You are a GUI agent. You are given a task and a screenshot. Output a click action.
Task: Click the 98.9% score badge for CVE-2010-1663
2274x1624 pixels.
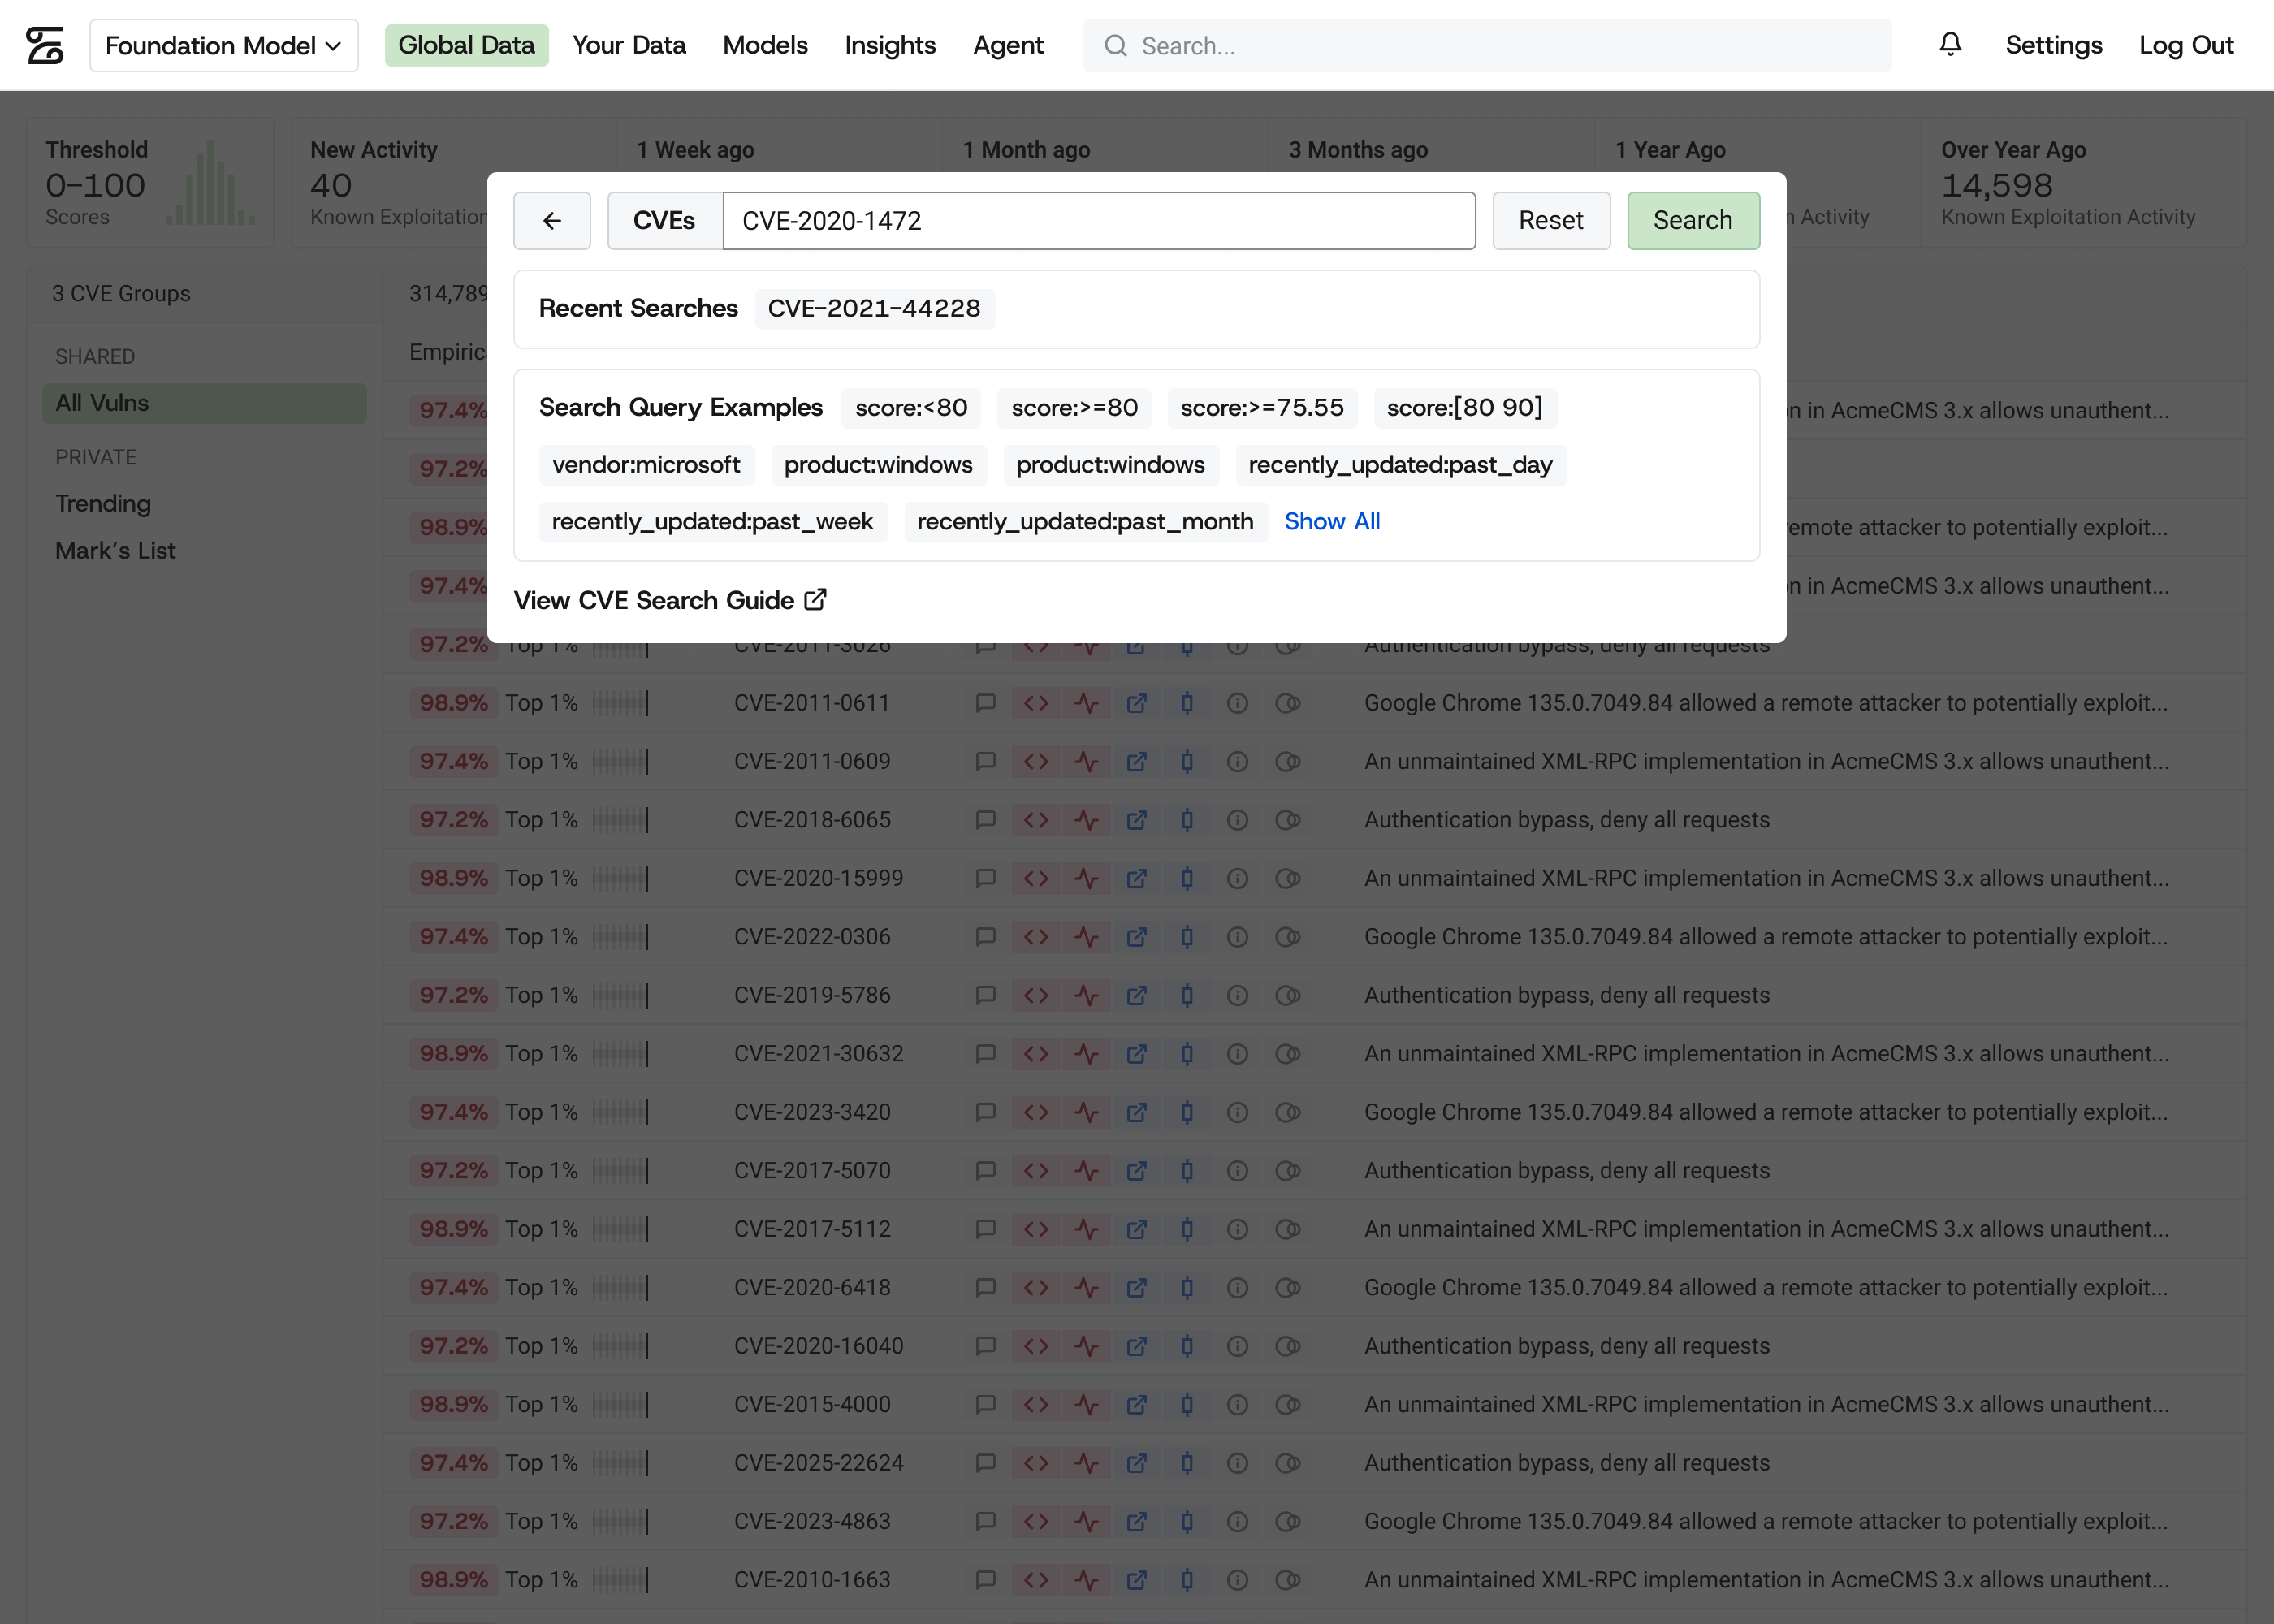coord(453,1580)
